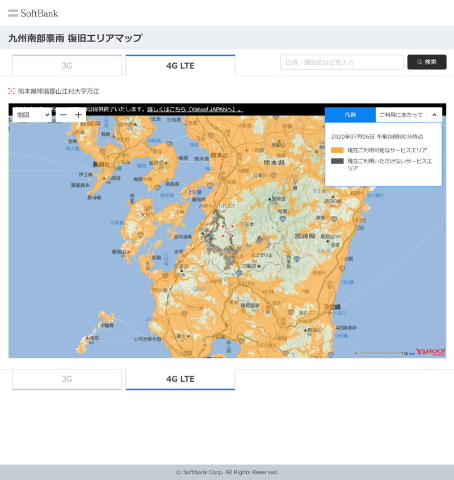Zoom out with the minus button
The height and width of the screenshot is (480, 454).
click(x=63, y=115)
